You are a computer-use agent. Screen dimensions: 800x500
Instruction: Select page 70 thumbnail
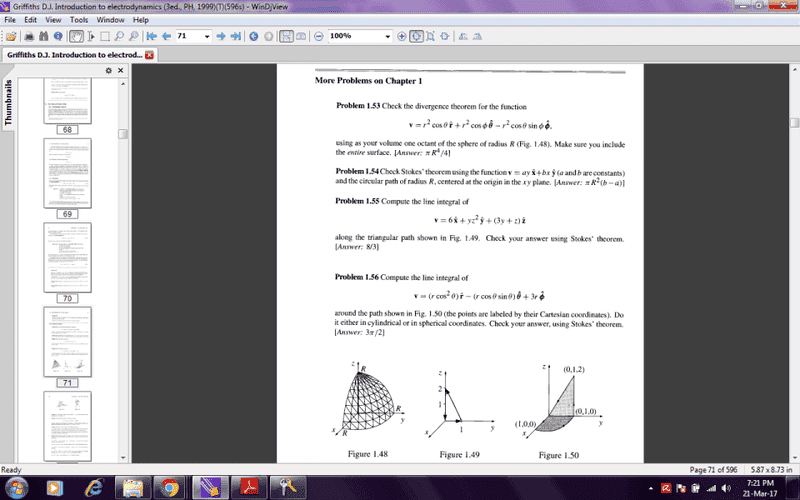(x=67, y=257)
